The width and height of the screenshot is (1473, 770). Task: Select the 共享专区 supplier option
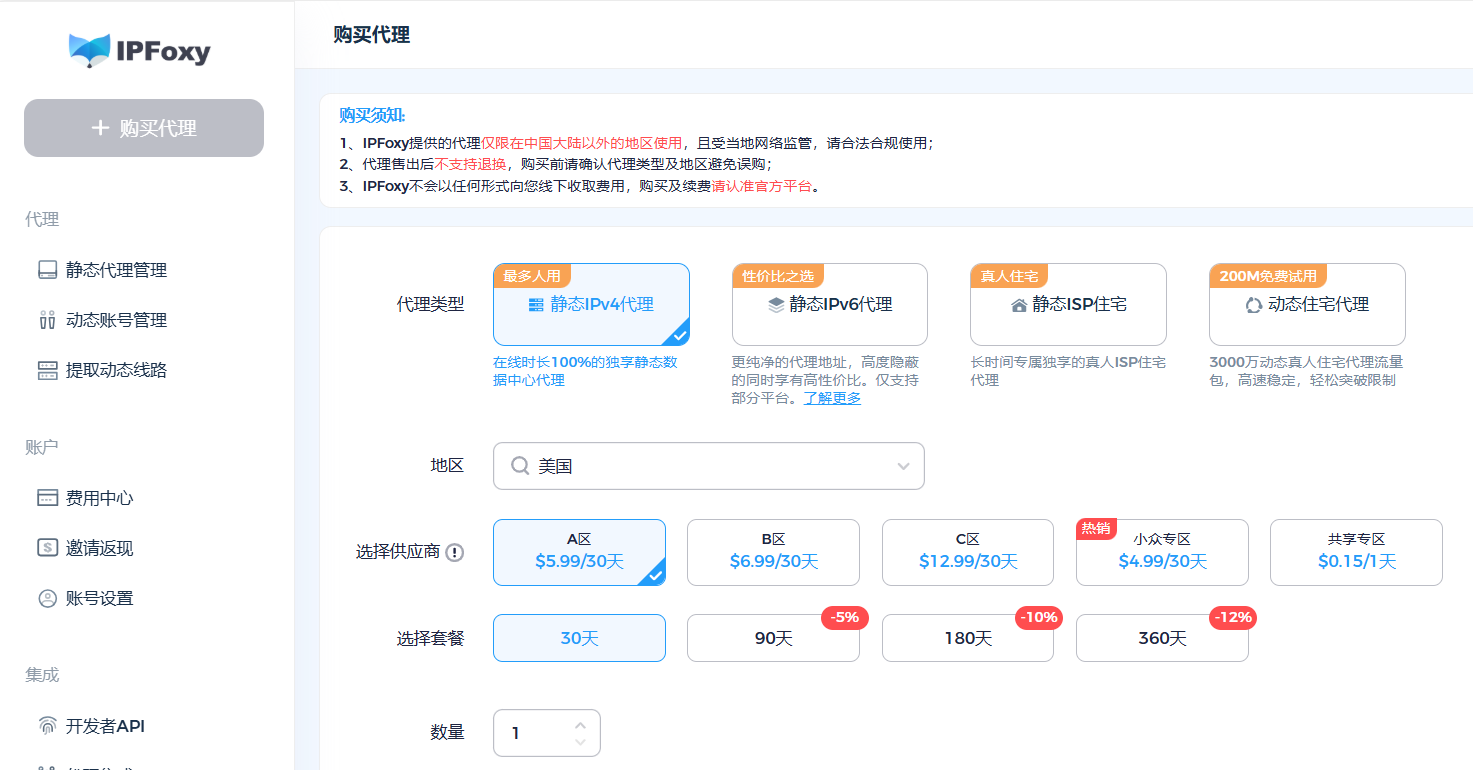[1356, 552]
